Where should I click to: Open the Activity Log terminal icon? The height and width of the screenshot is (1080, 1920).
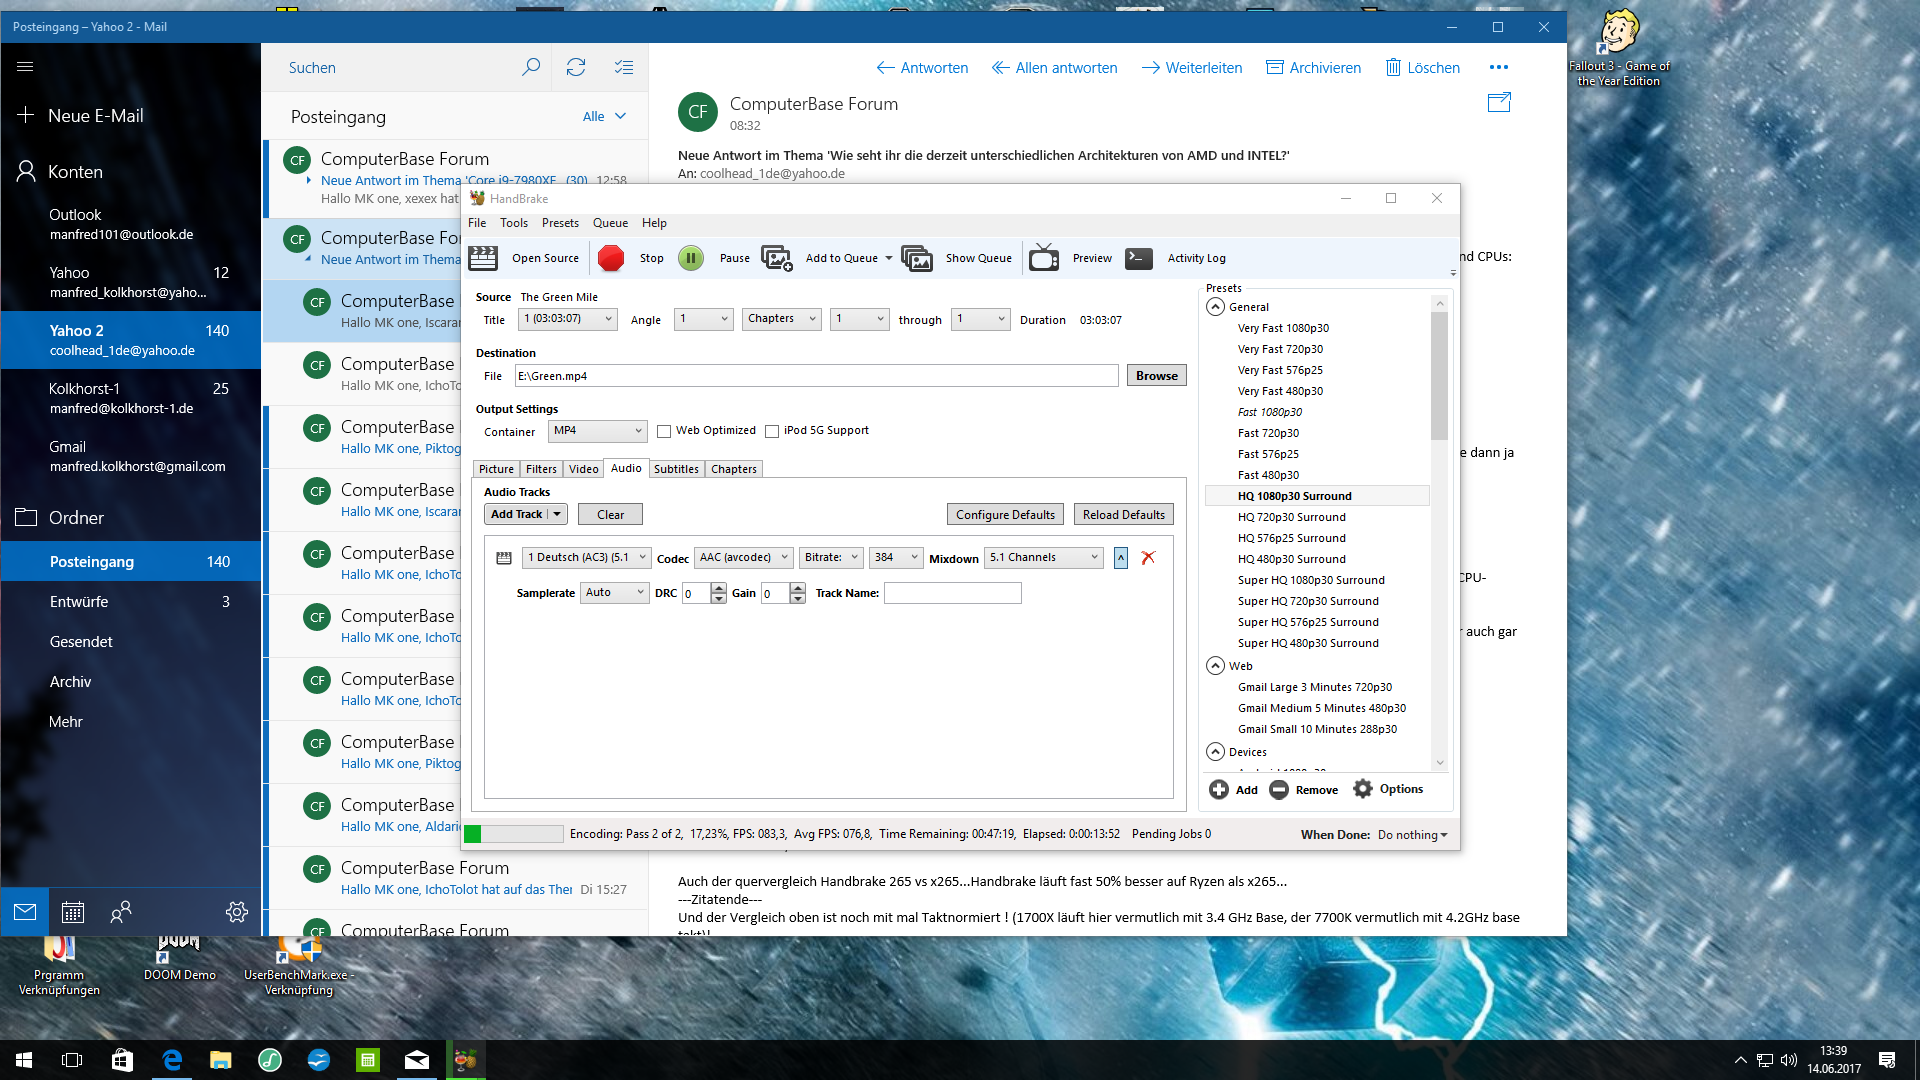tap(1139, 258)
